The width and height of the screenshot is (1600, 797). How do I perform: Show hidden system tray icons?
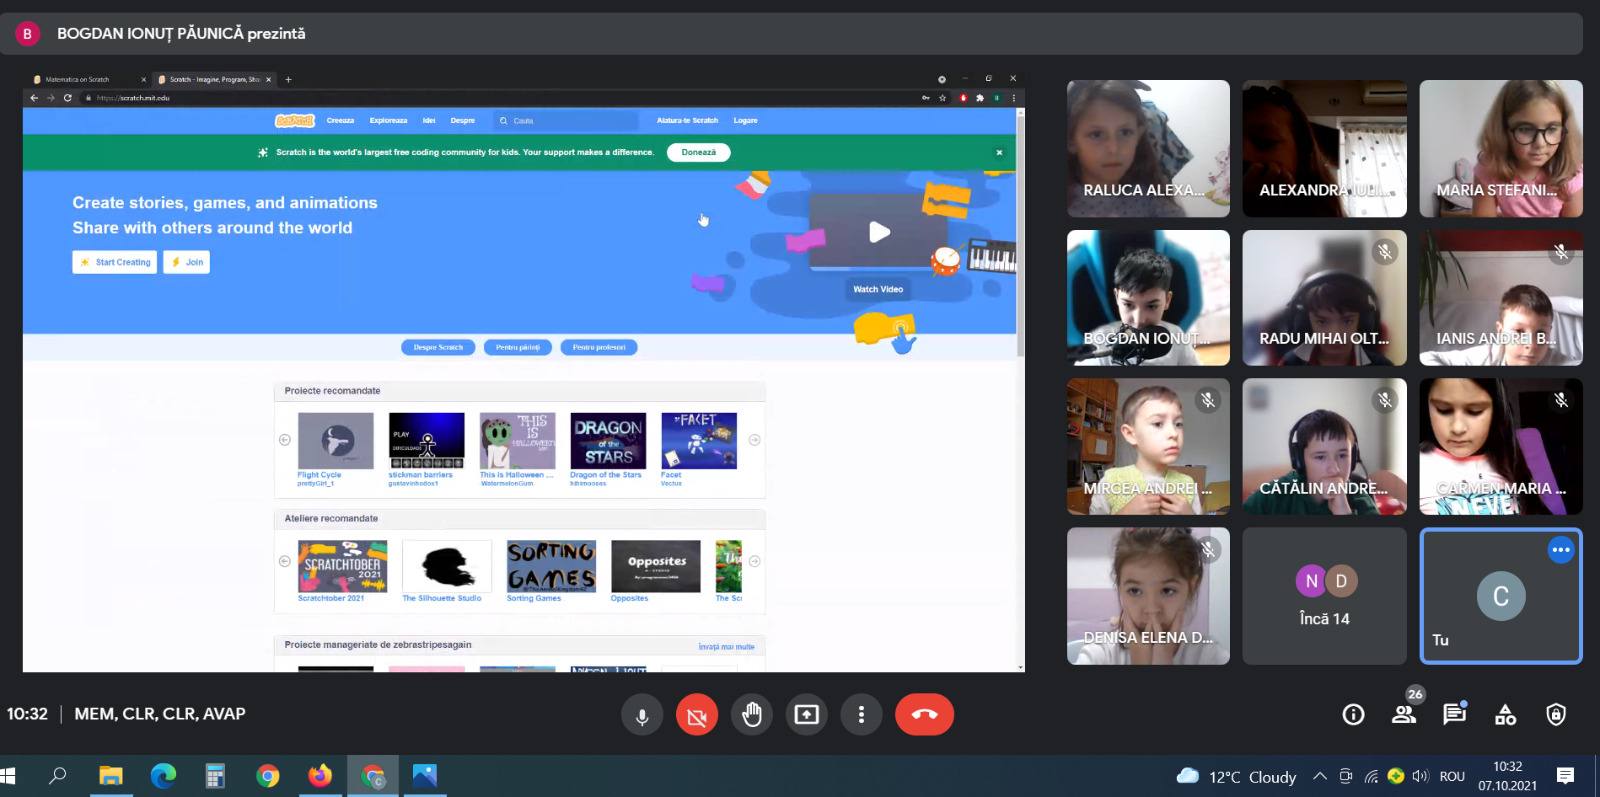pos(1320,776)
